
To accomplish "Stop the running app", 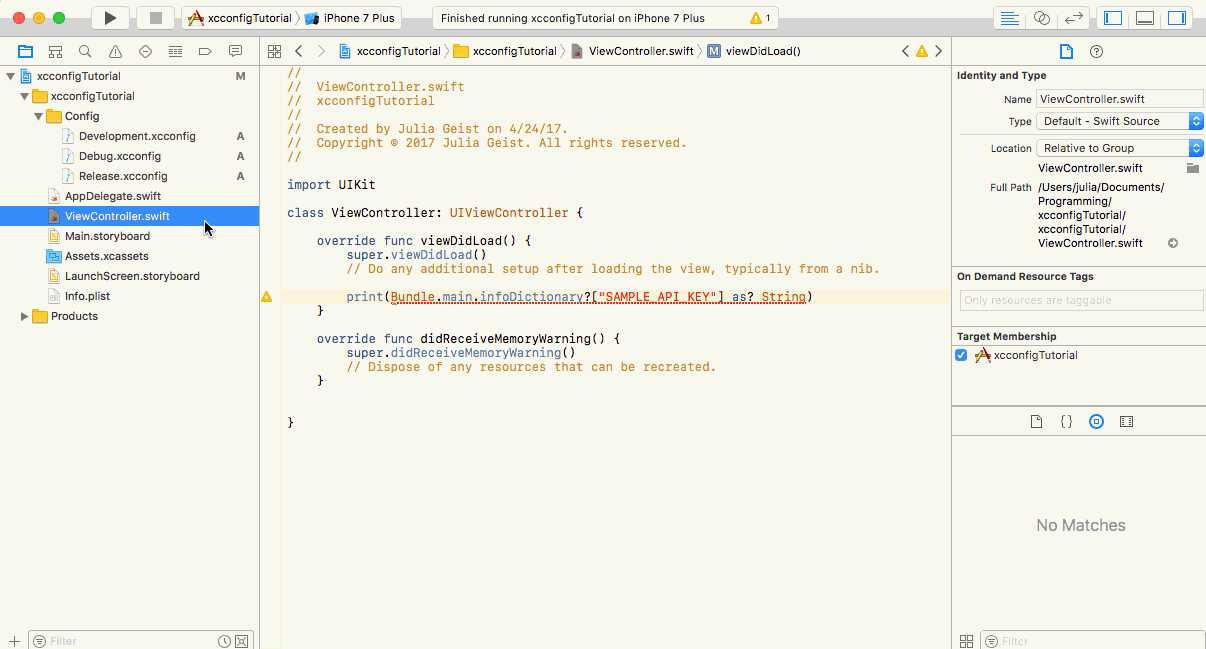I will point(155,18).
